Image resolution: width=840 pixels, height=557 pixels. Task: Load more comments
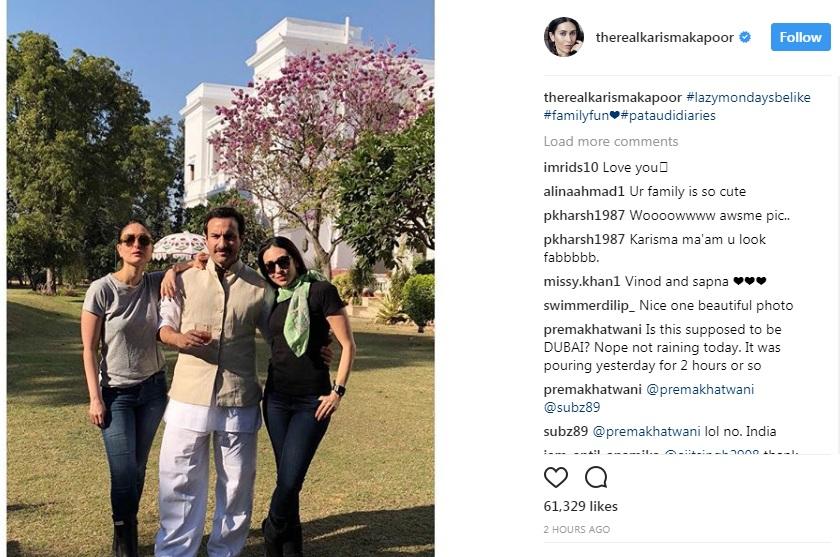(611, 141)
